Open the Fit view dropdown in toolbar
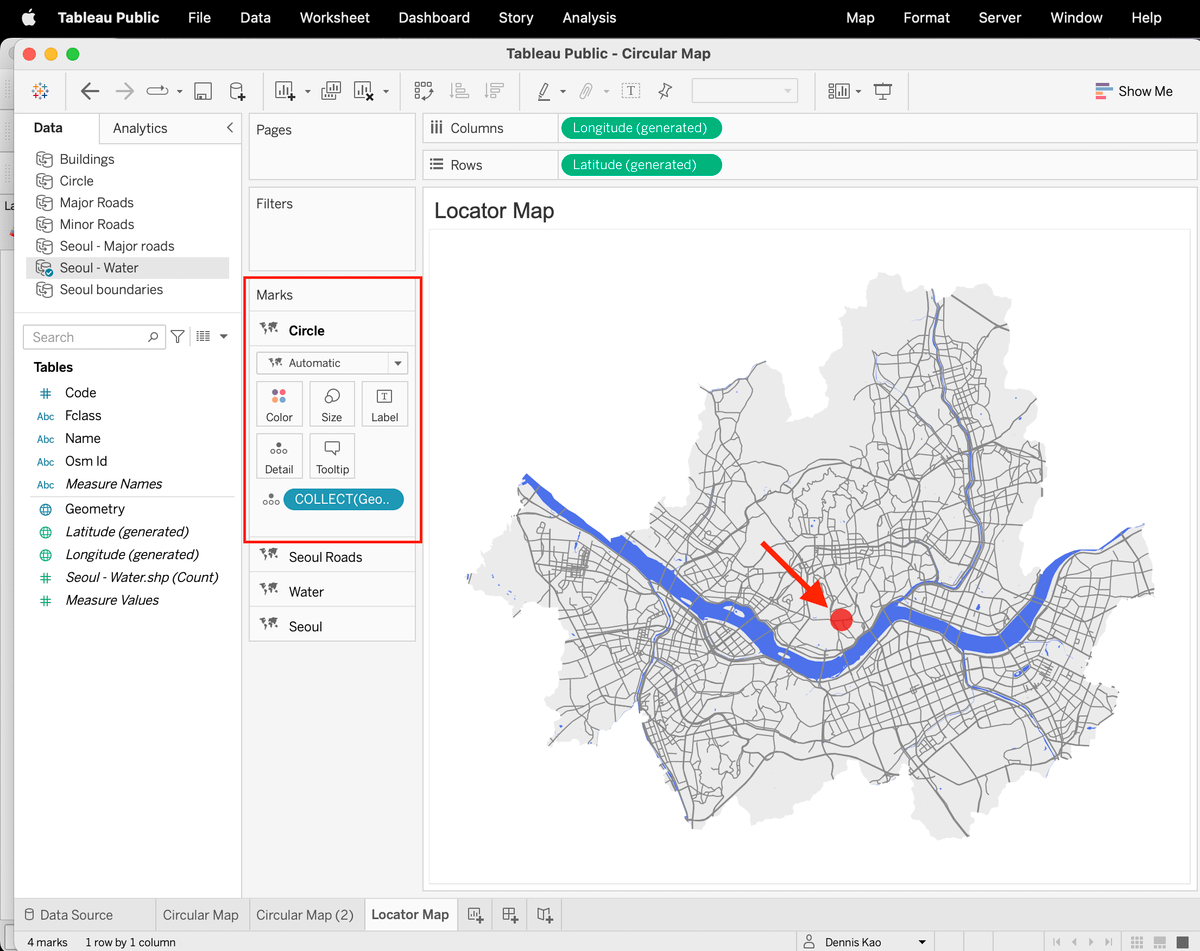Image resolution: width=1200 pixels, height=951 pixels. (745, 91)
